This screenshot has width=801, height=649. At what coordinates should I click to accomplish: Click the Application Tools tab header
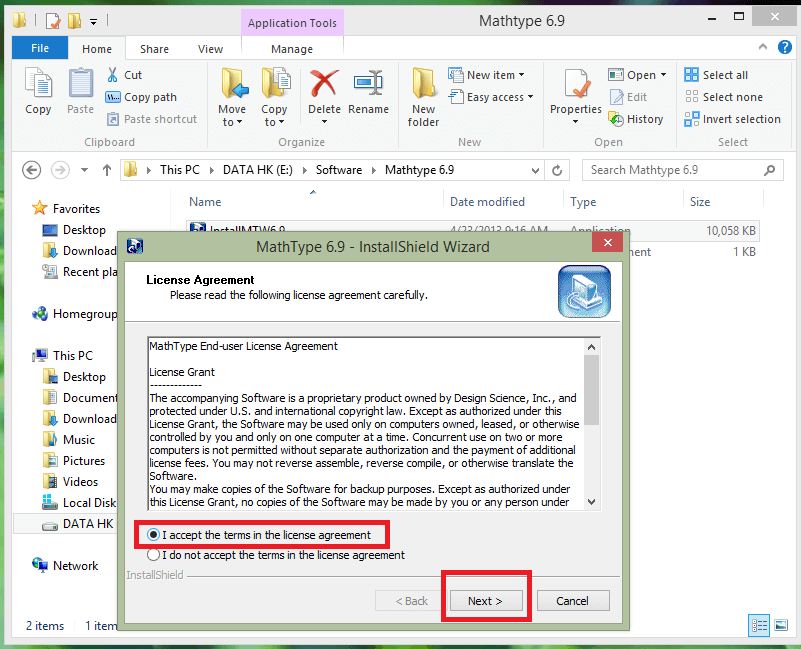[x=292, y=23]
